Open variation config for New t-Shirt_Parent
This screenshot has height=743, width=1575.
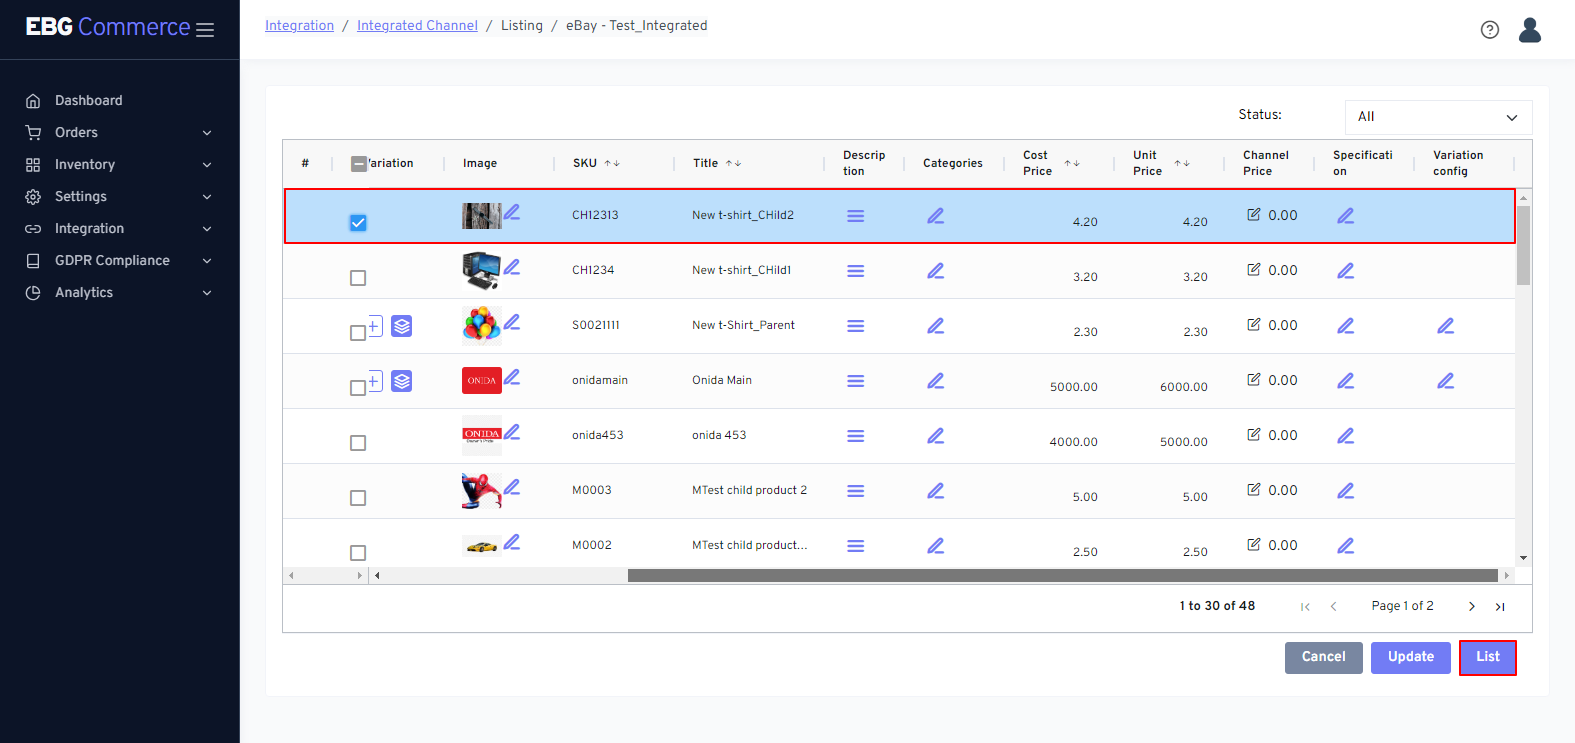tap(1445, 326)
